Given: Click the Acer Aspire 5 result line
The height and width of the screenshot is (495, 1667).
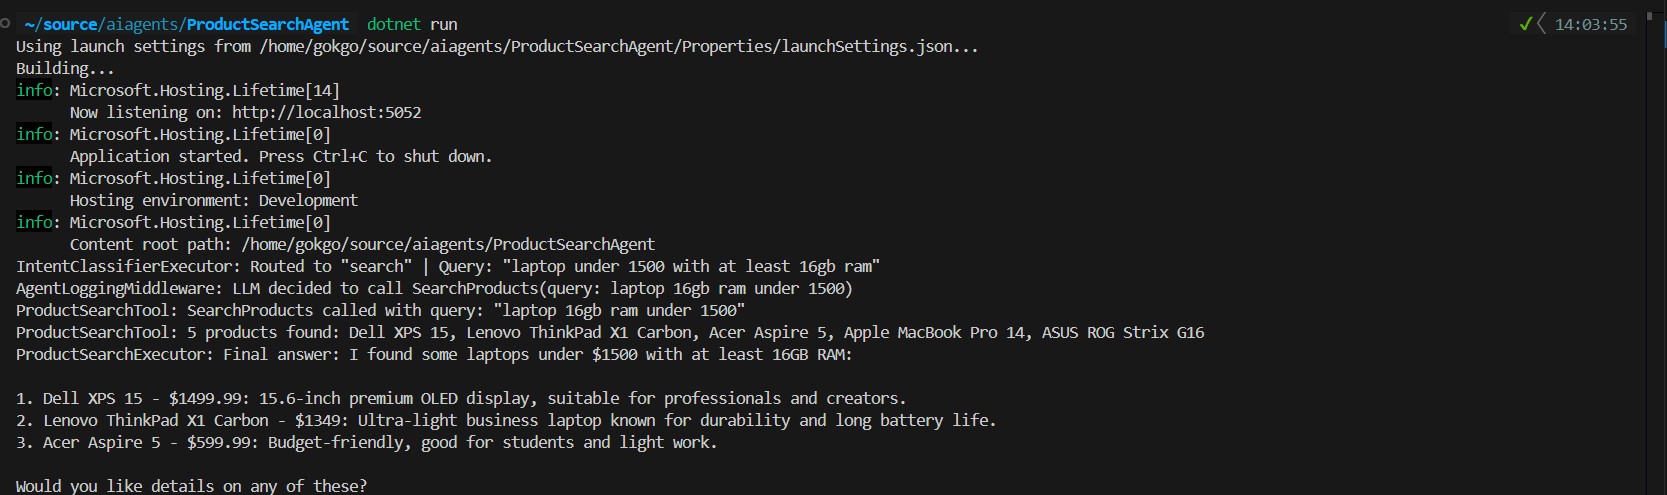Looking at the screenshot, I should pyautogui.click(x=366, y=442).
